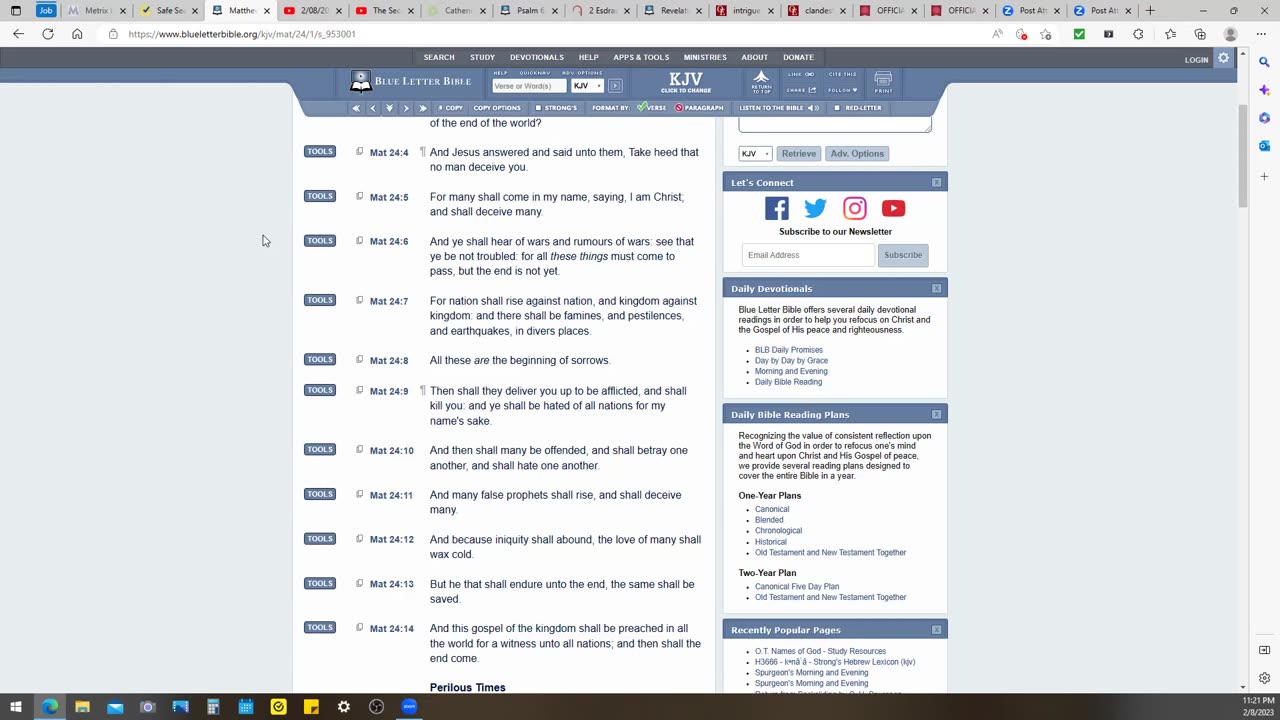1280x720 pixels.
Task: Close the Let's Connect panel
Action: 936,183
